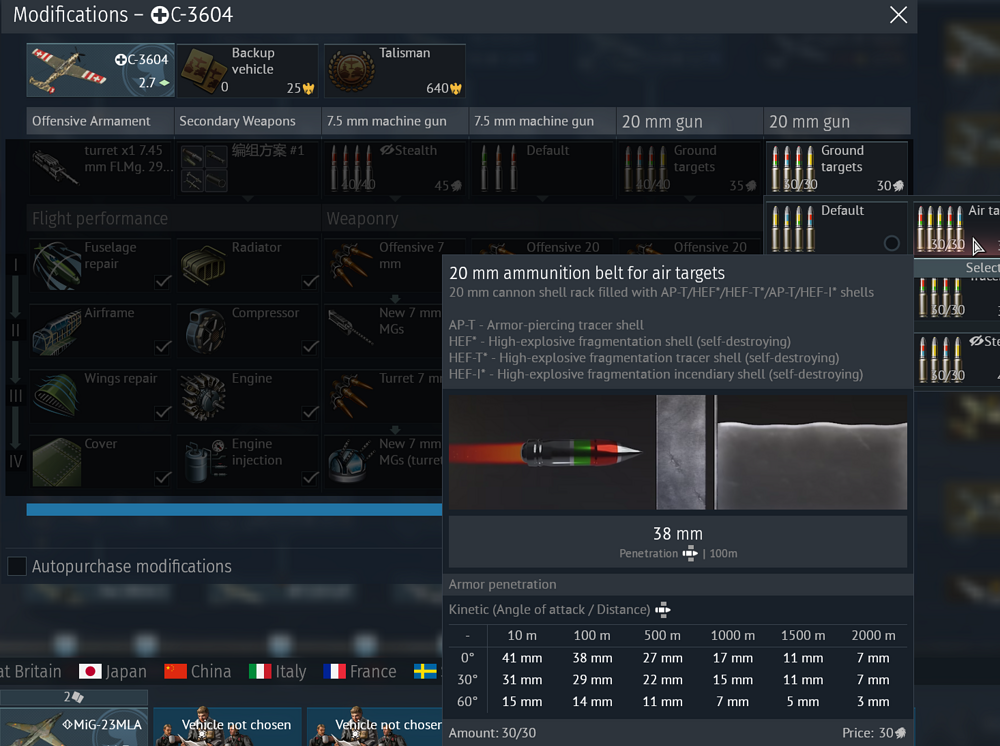Viewport: 1000px width, 746px height.
Task: Toggle the Wings repair checkmark
Action: (x=162, y=413)
